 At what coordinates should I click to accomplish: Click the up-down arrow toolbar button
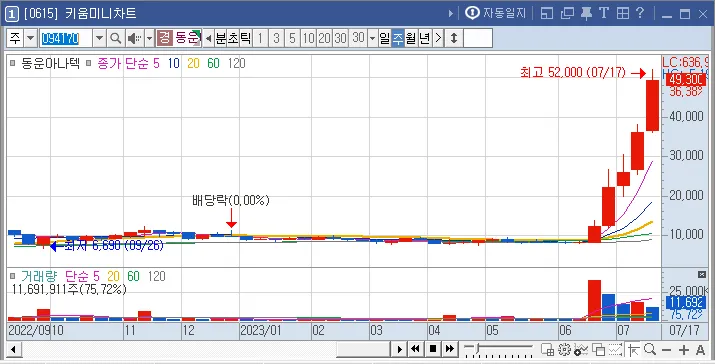pos(454,38)
